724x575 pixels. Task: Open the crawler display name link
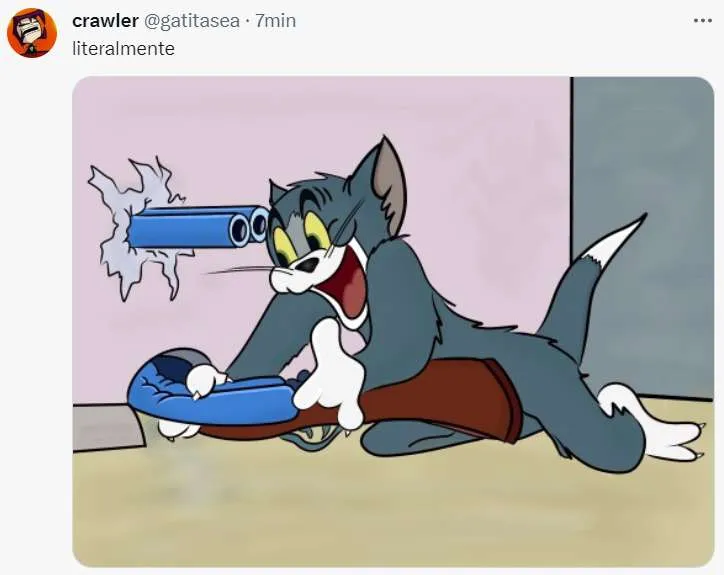pyautogui.click(x=105, y=21)
